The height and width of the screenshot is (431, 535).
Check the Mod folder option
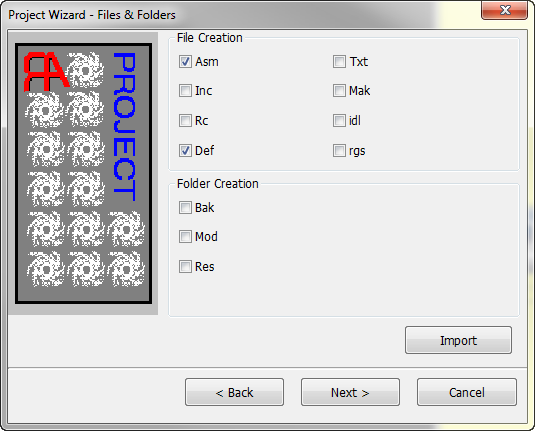(185, 236)
